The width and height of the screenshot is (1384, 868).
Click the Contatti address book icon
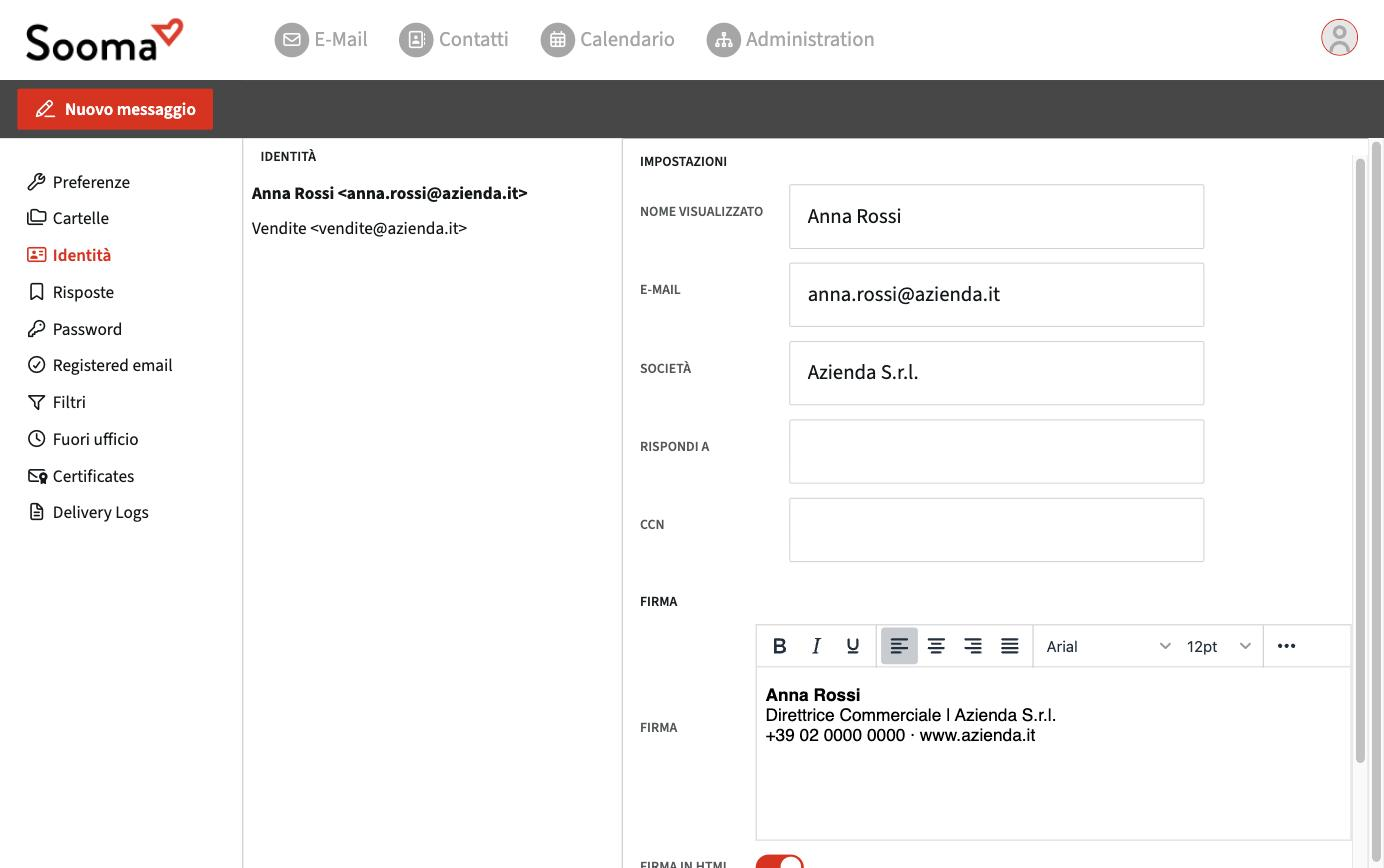(416, 40)
